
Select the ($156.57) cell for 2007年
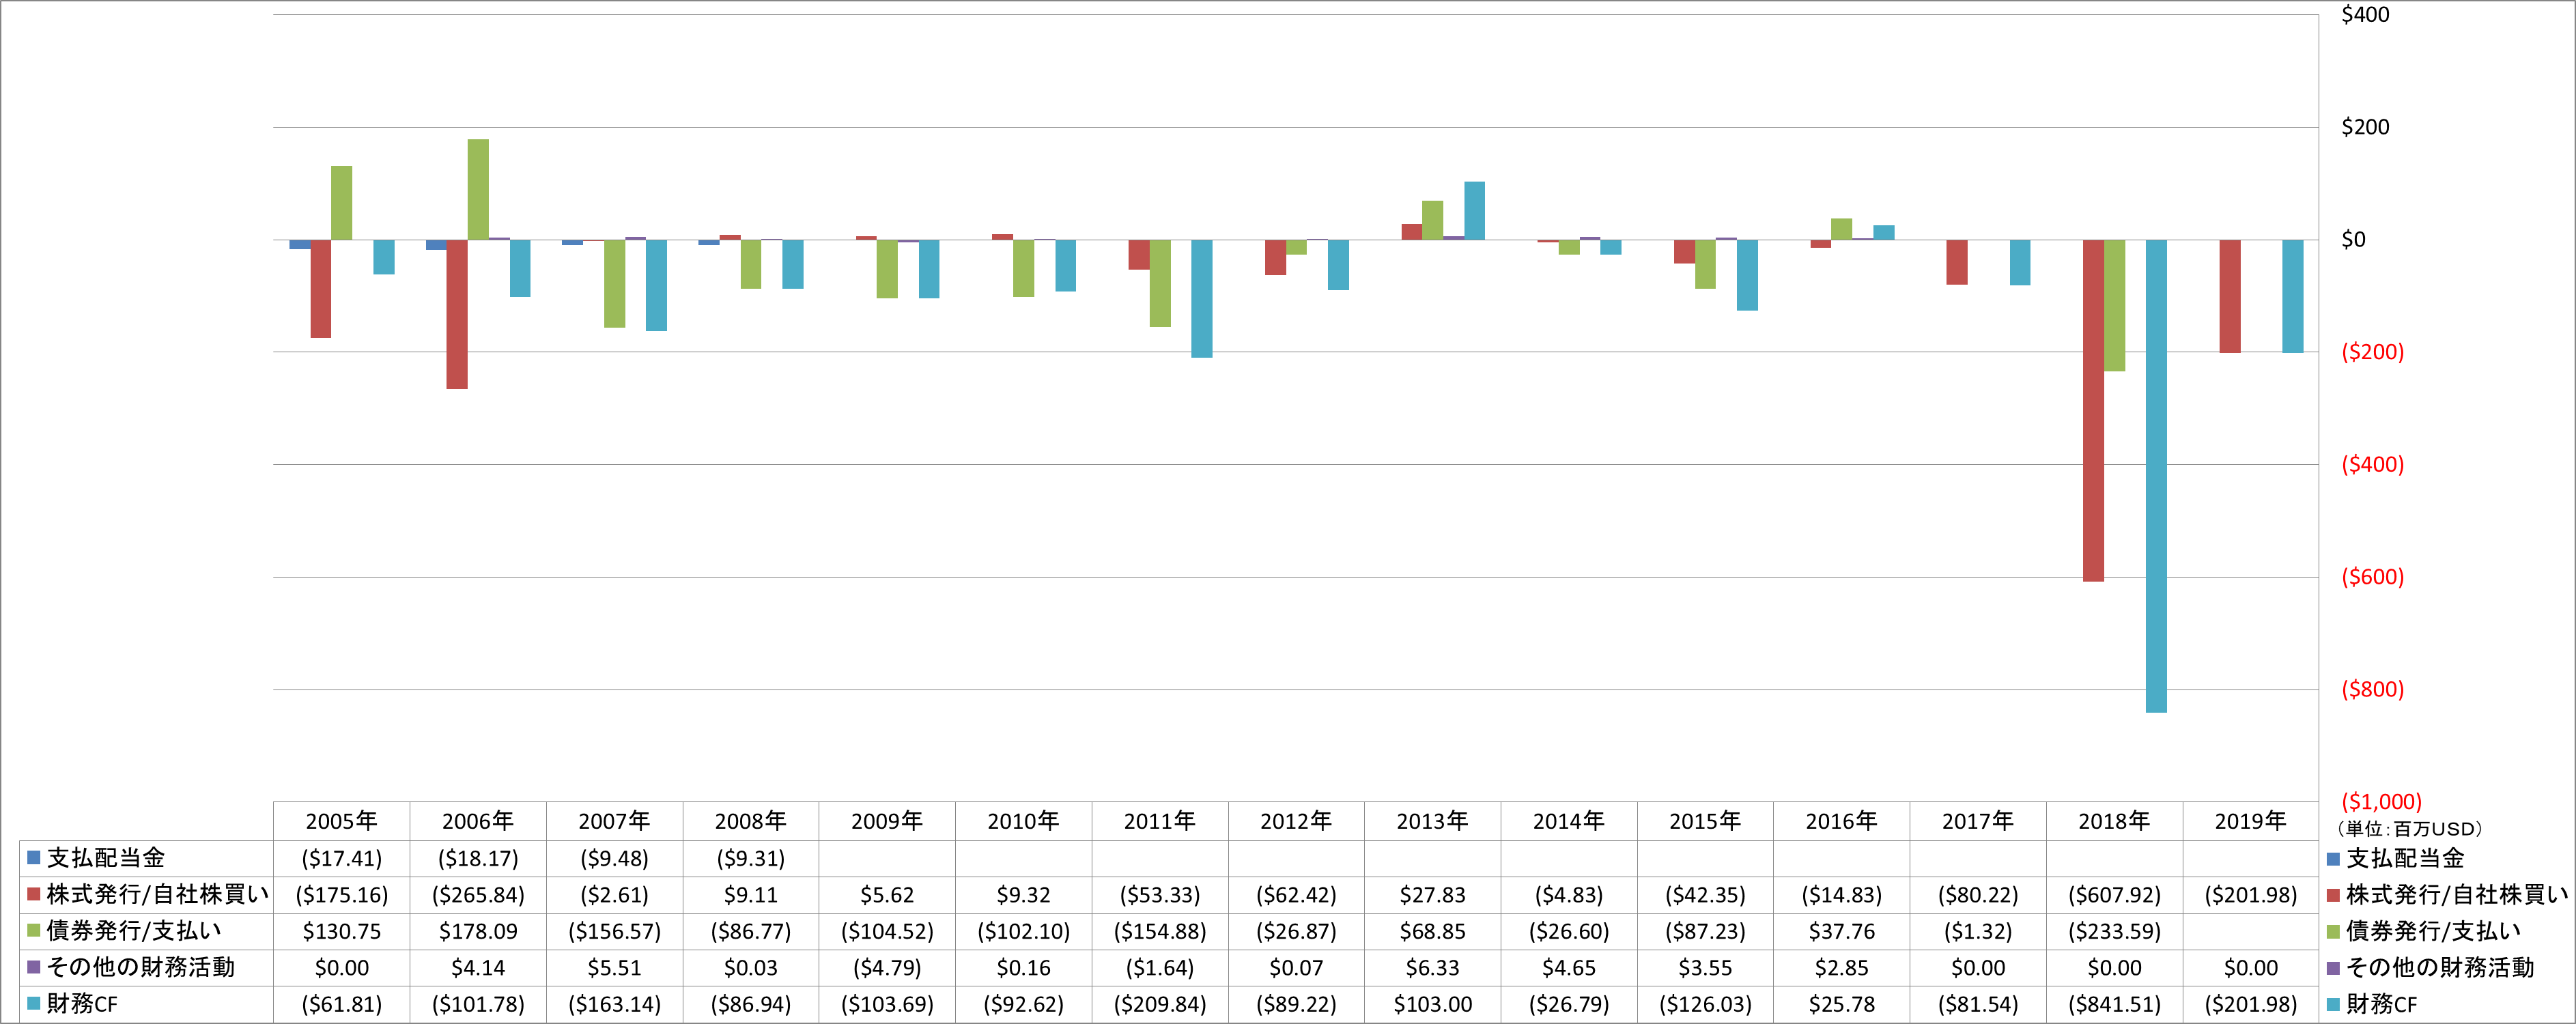click(x=614, y=931)
